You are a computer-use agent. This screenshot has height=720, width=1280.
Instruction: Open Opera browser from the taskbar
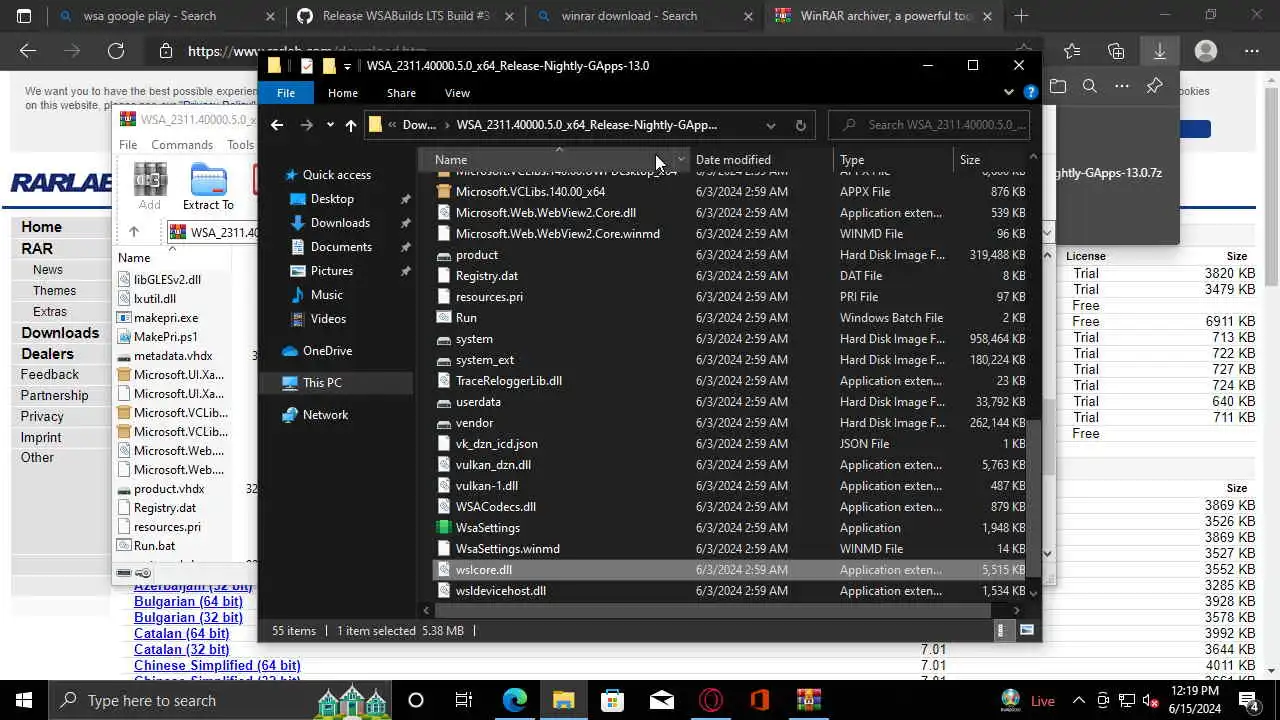(711, 700)
